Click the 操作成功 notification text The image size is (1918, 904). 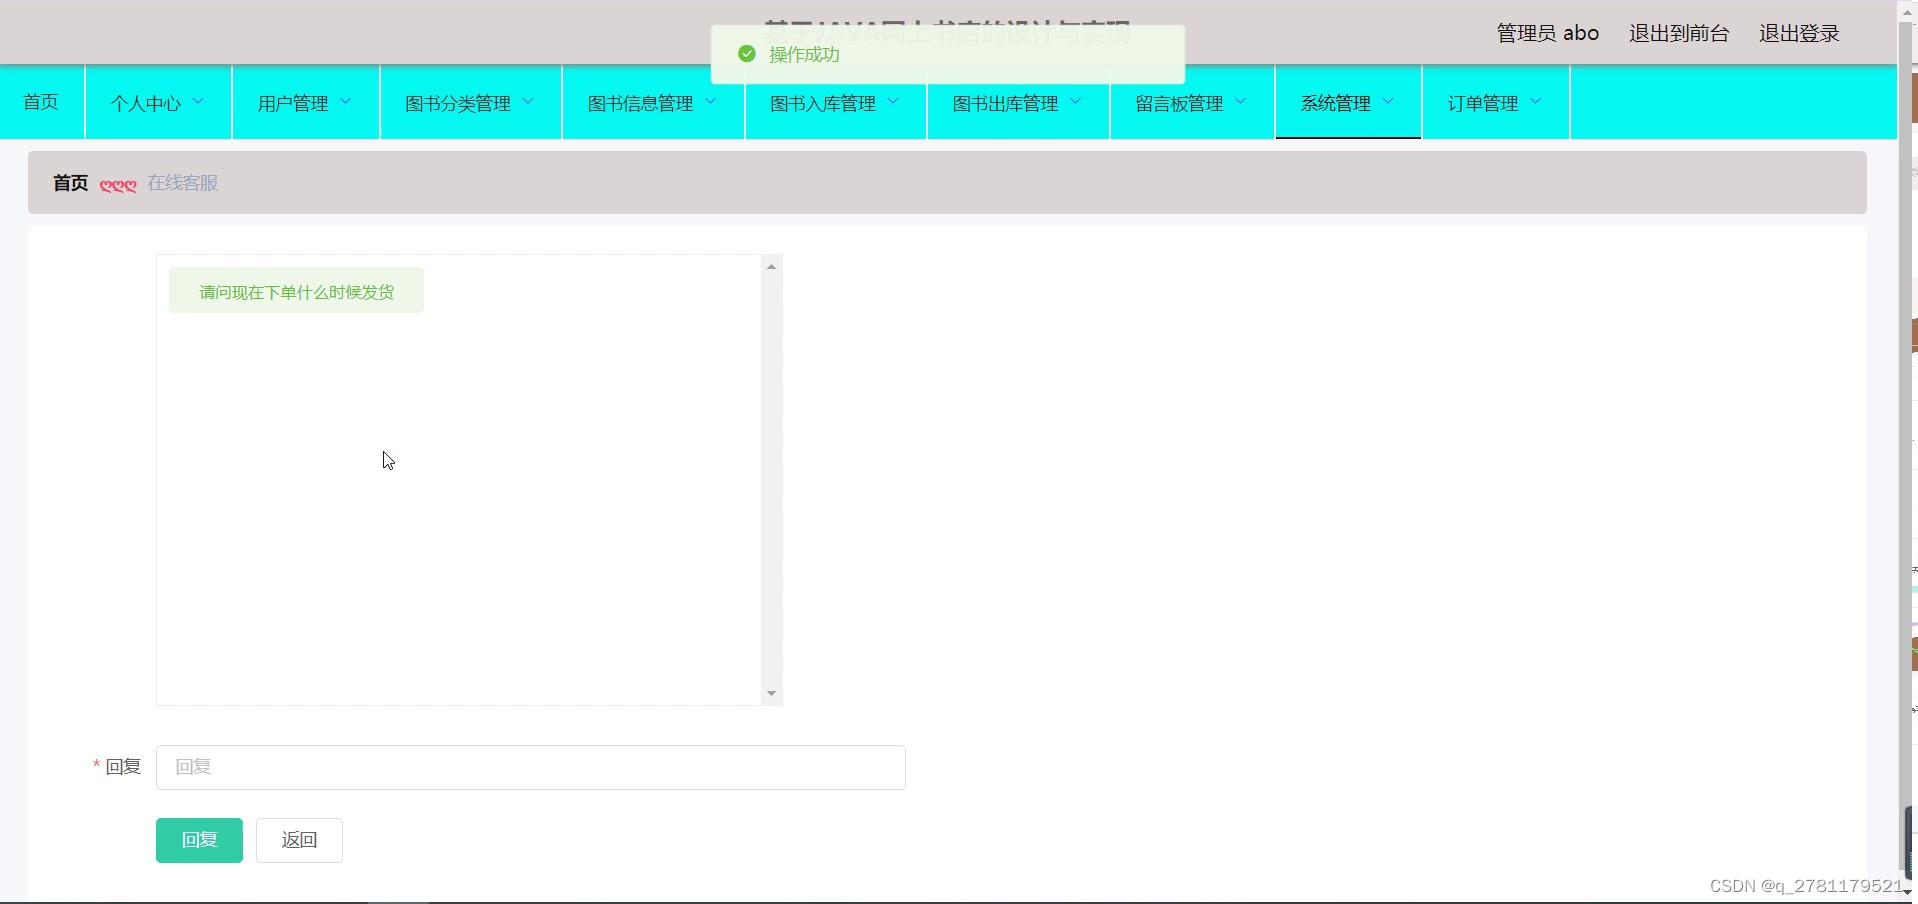click(804, 55)
